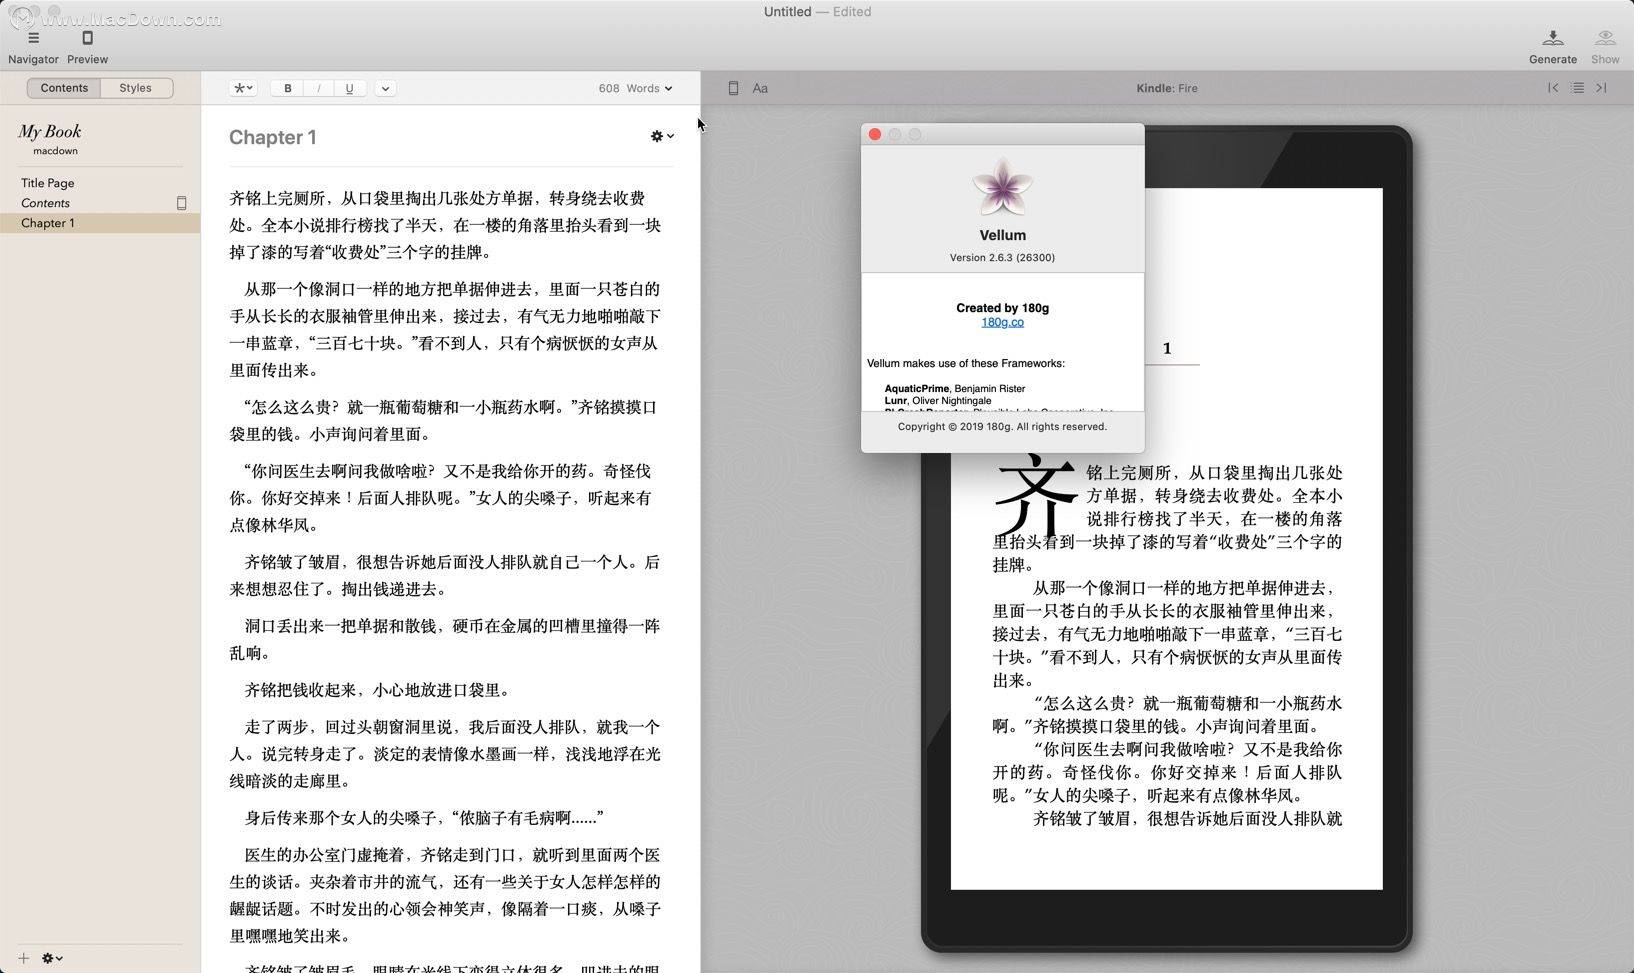
Task: Toggle underline formatting
Action: (x=349, y=88)
